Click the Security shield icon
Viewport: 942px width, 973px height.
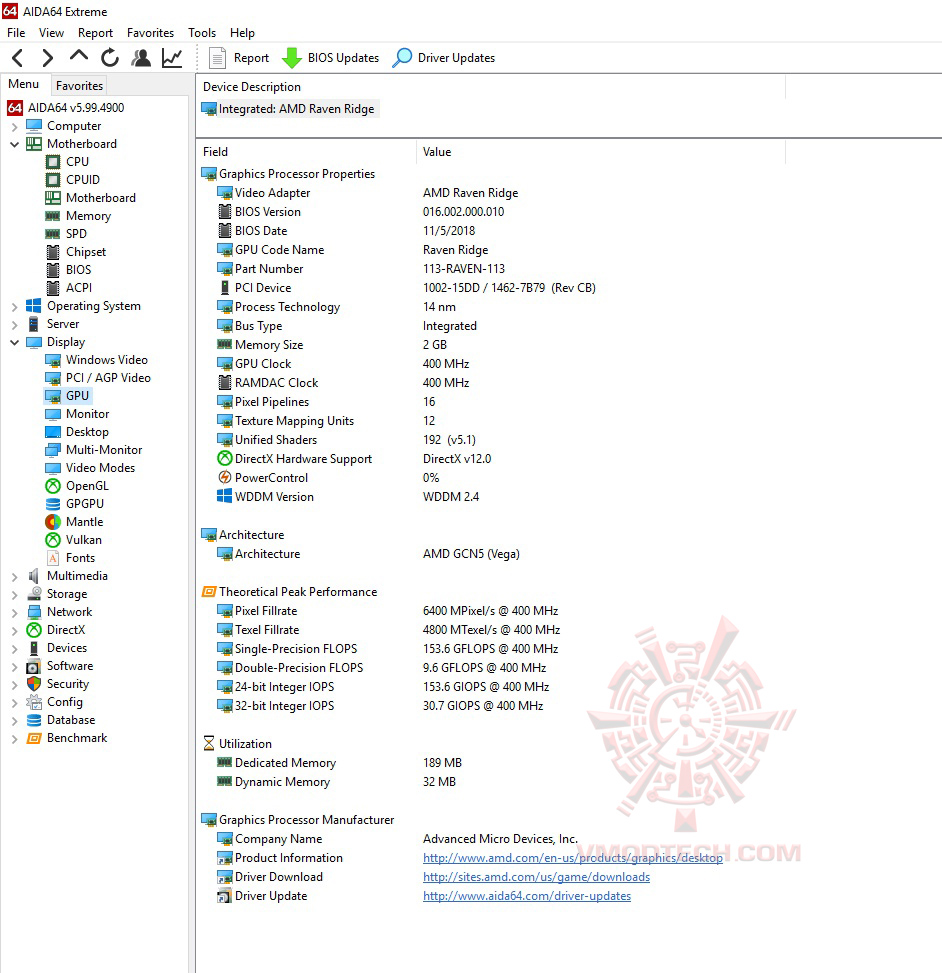click(34, 684)
